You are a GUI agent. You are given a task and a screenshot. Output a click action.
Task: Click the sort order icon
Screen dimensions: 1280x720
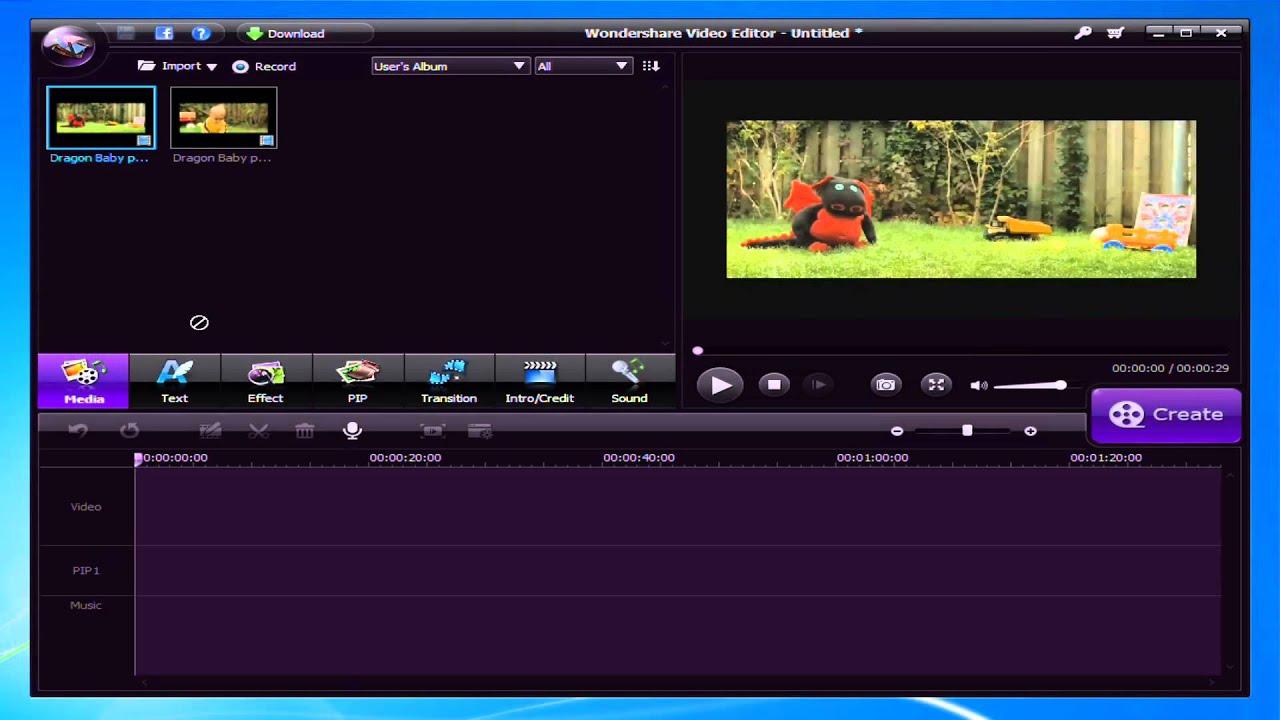click(651, 66)
